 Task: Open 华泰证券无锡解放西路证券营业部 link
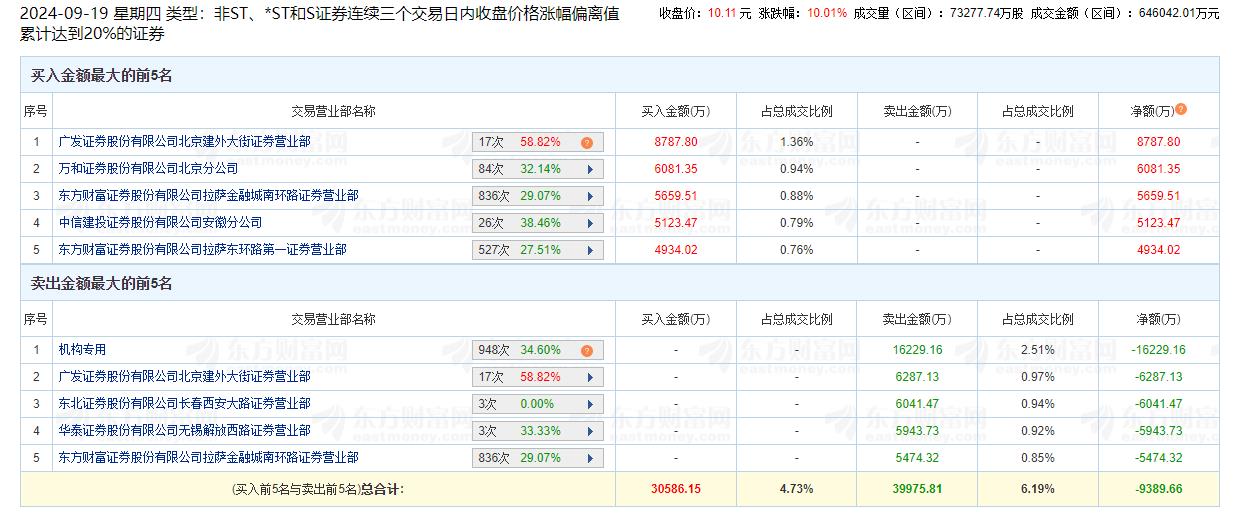coord(184,430)
